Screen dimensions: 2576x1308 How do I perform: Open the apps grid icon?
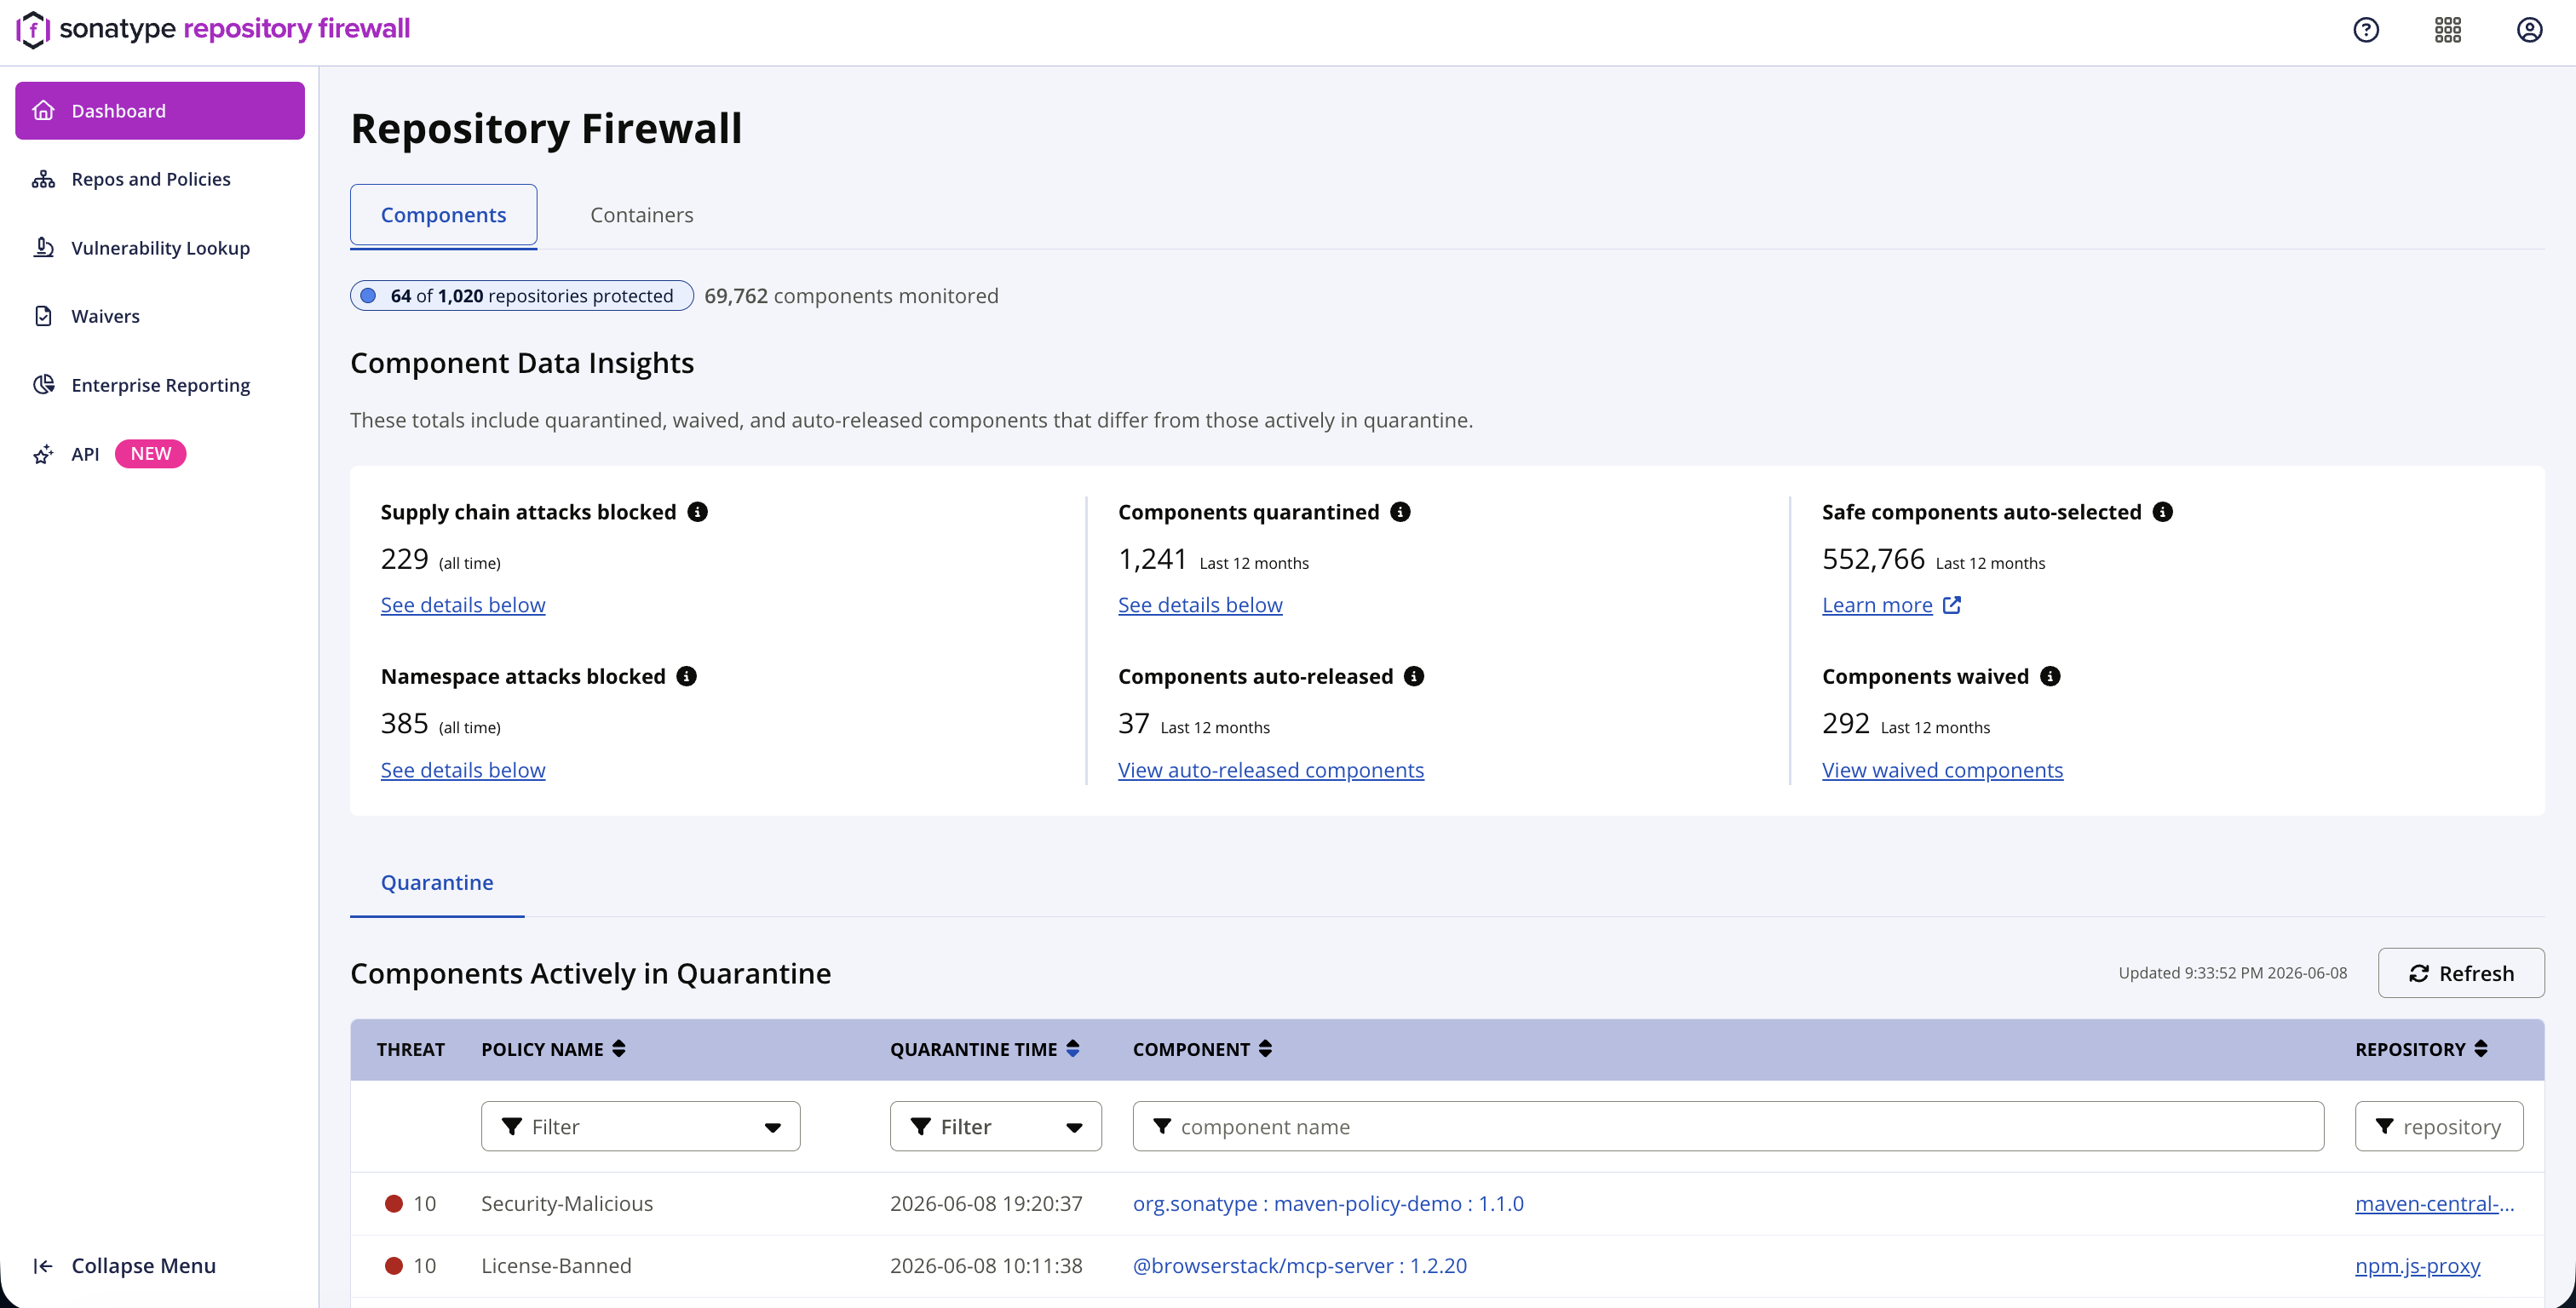(2448, 30)
